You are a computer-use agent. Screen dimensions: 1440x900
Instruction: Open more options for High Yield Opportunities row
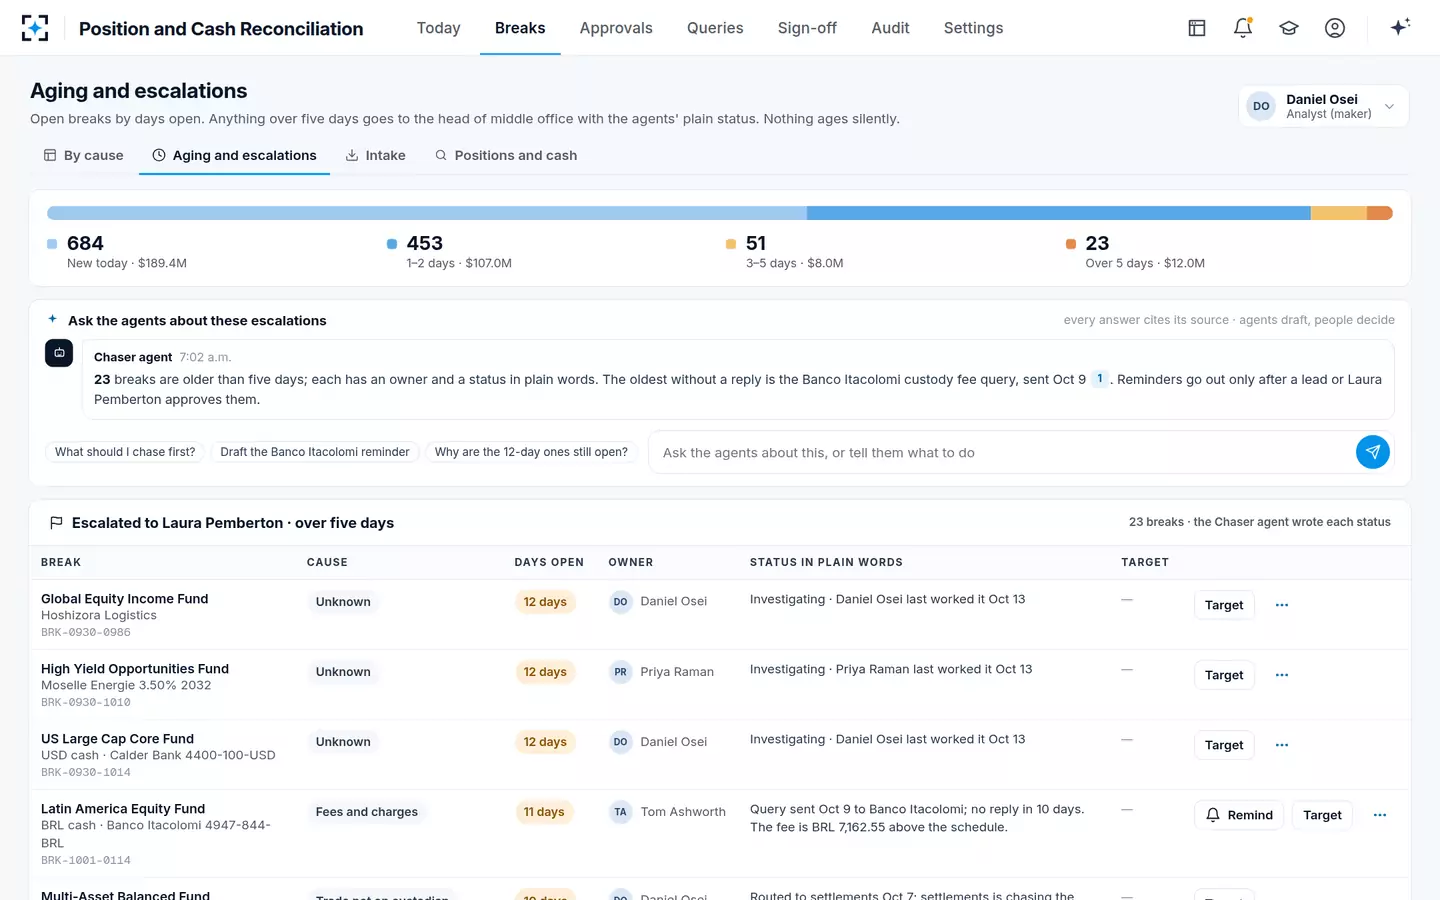click(1282, 675)
